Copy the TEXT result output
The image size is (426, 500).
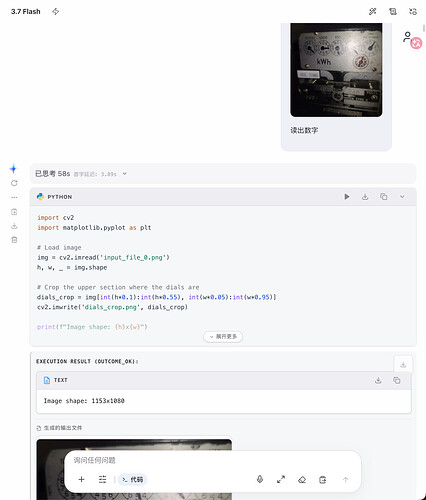397,380
